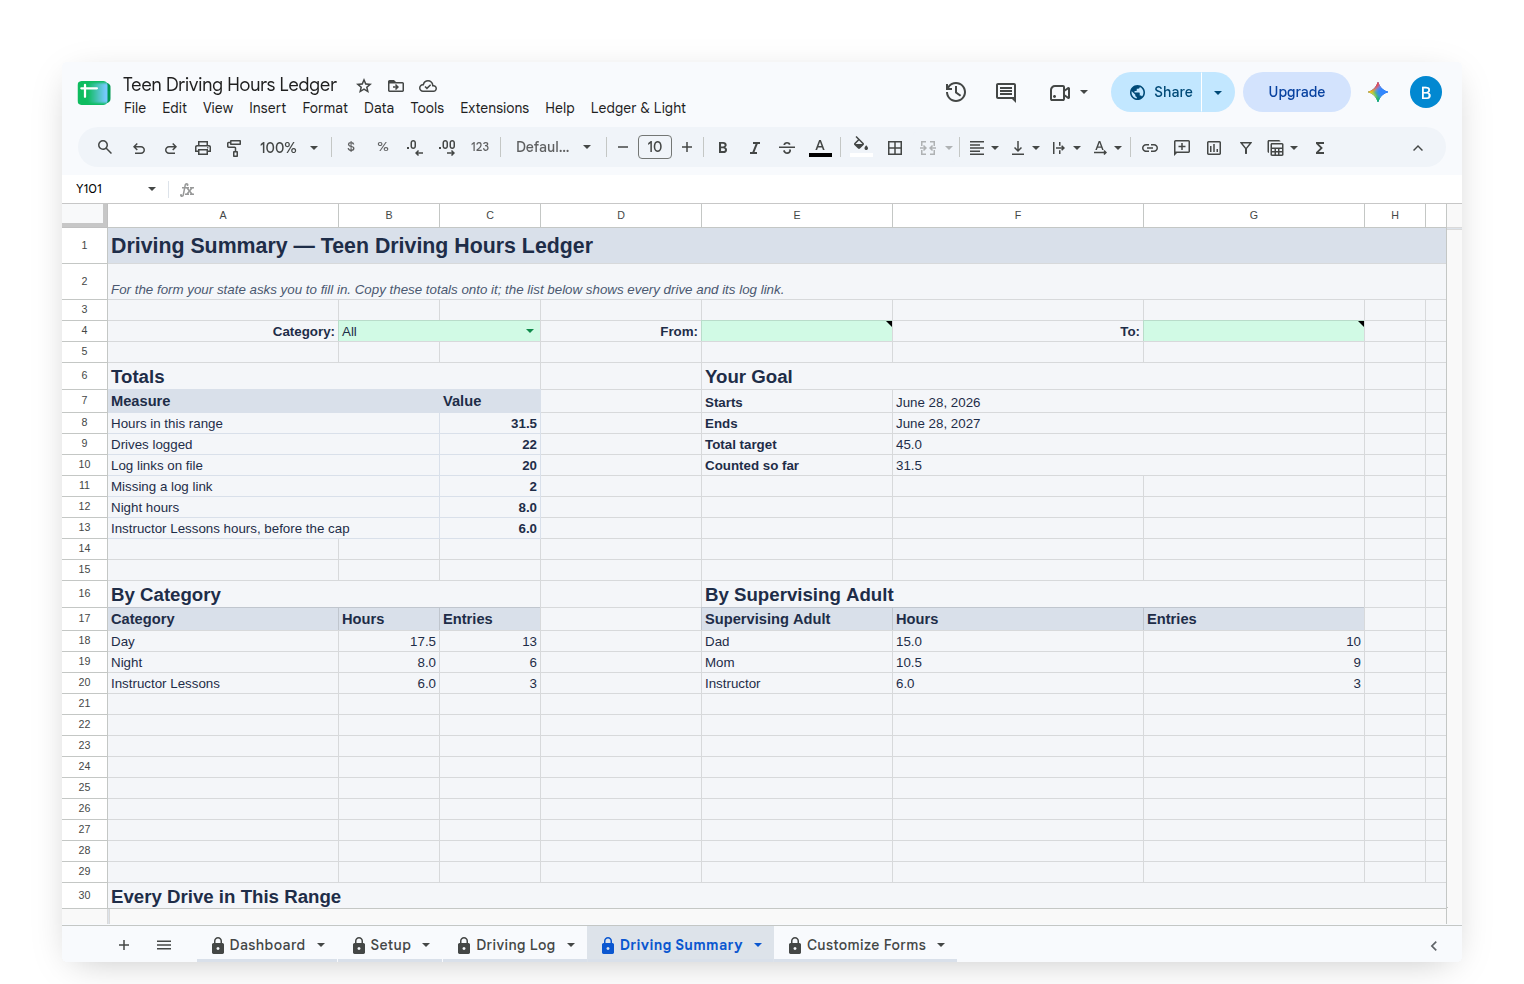Toggle strikethrough formatting

coord(787,148)
